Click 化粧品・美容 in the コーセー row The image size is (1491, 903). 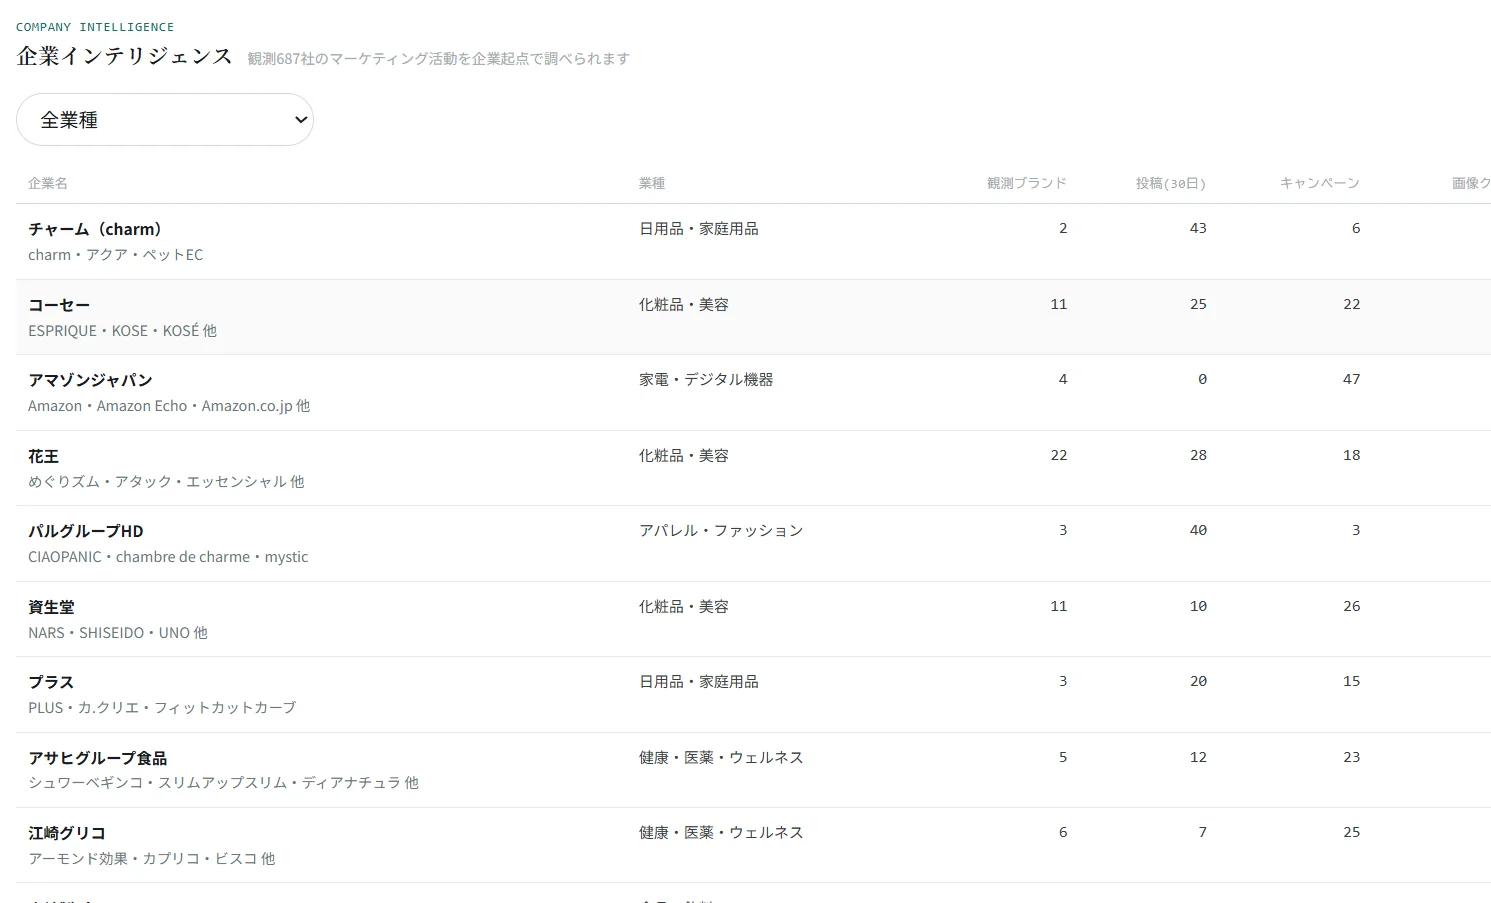(x=683, y=304)
